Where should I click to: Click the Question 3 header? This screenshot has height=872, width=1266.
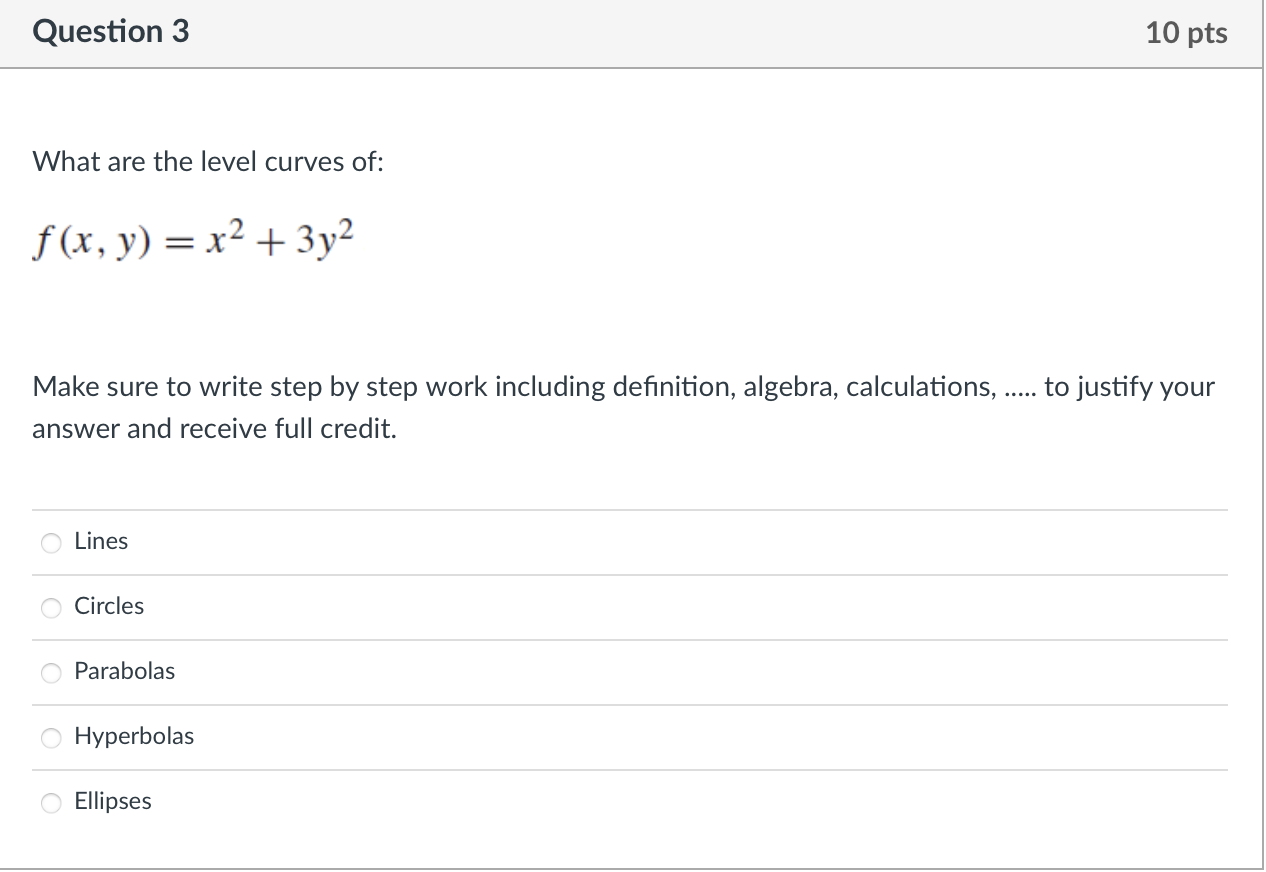pos(111,32)
